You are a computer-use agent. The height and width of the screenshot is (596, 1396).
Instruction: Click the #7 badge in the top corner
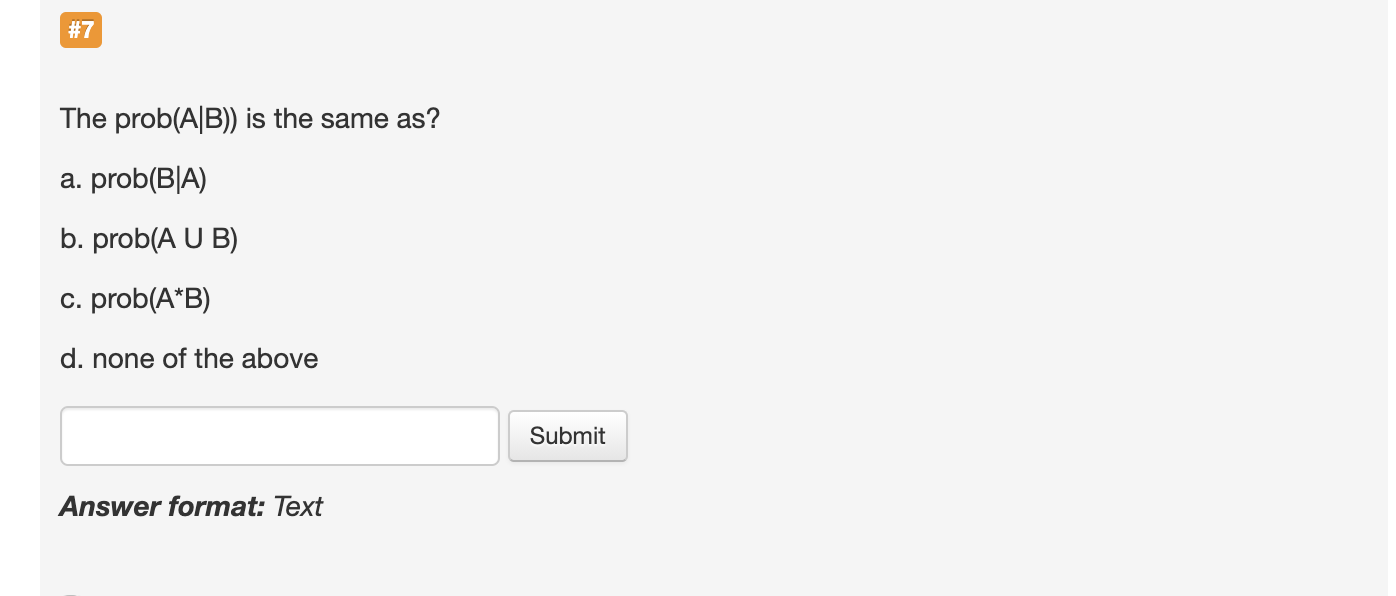point(81,29)
